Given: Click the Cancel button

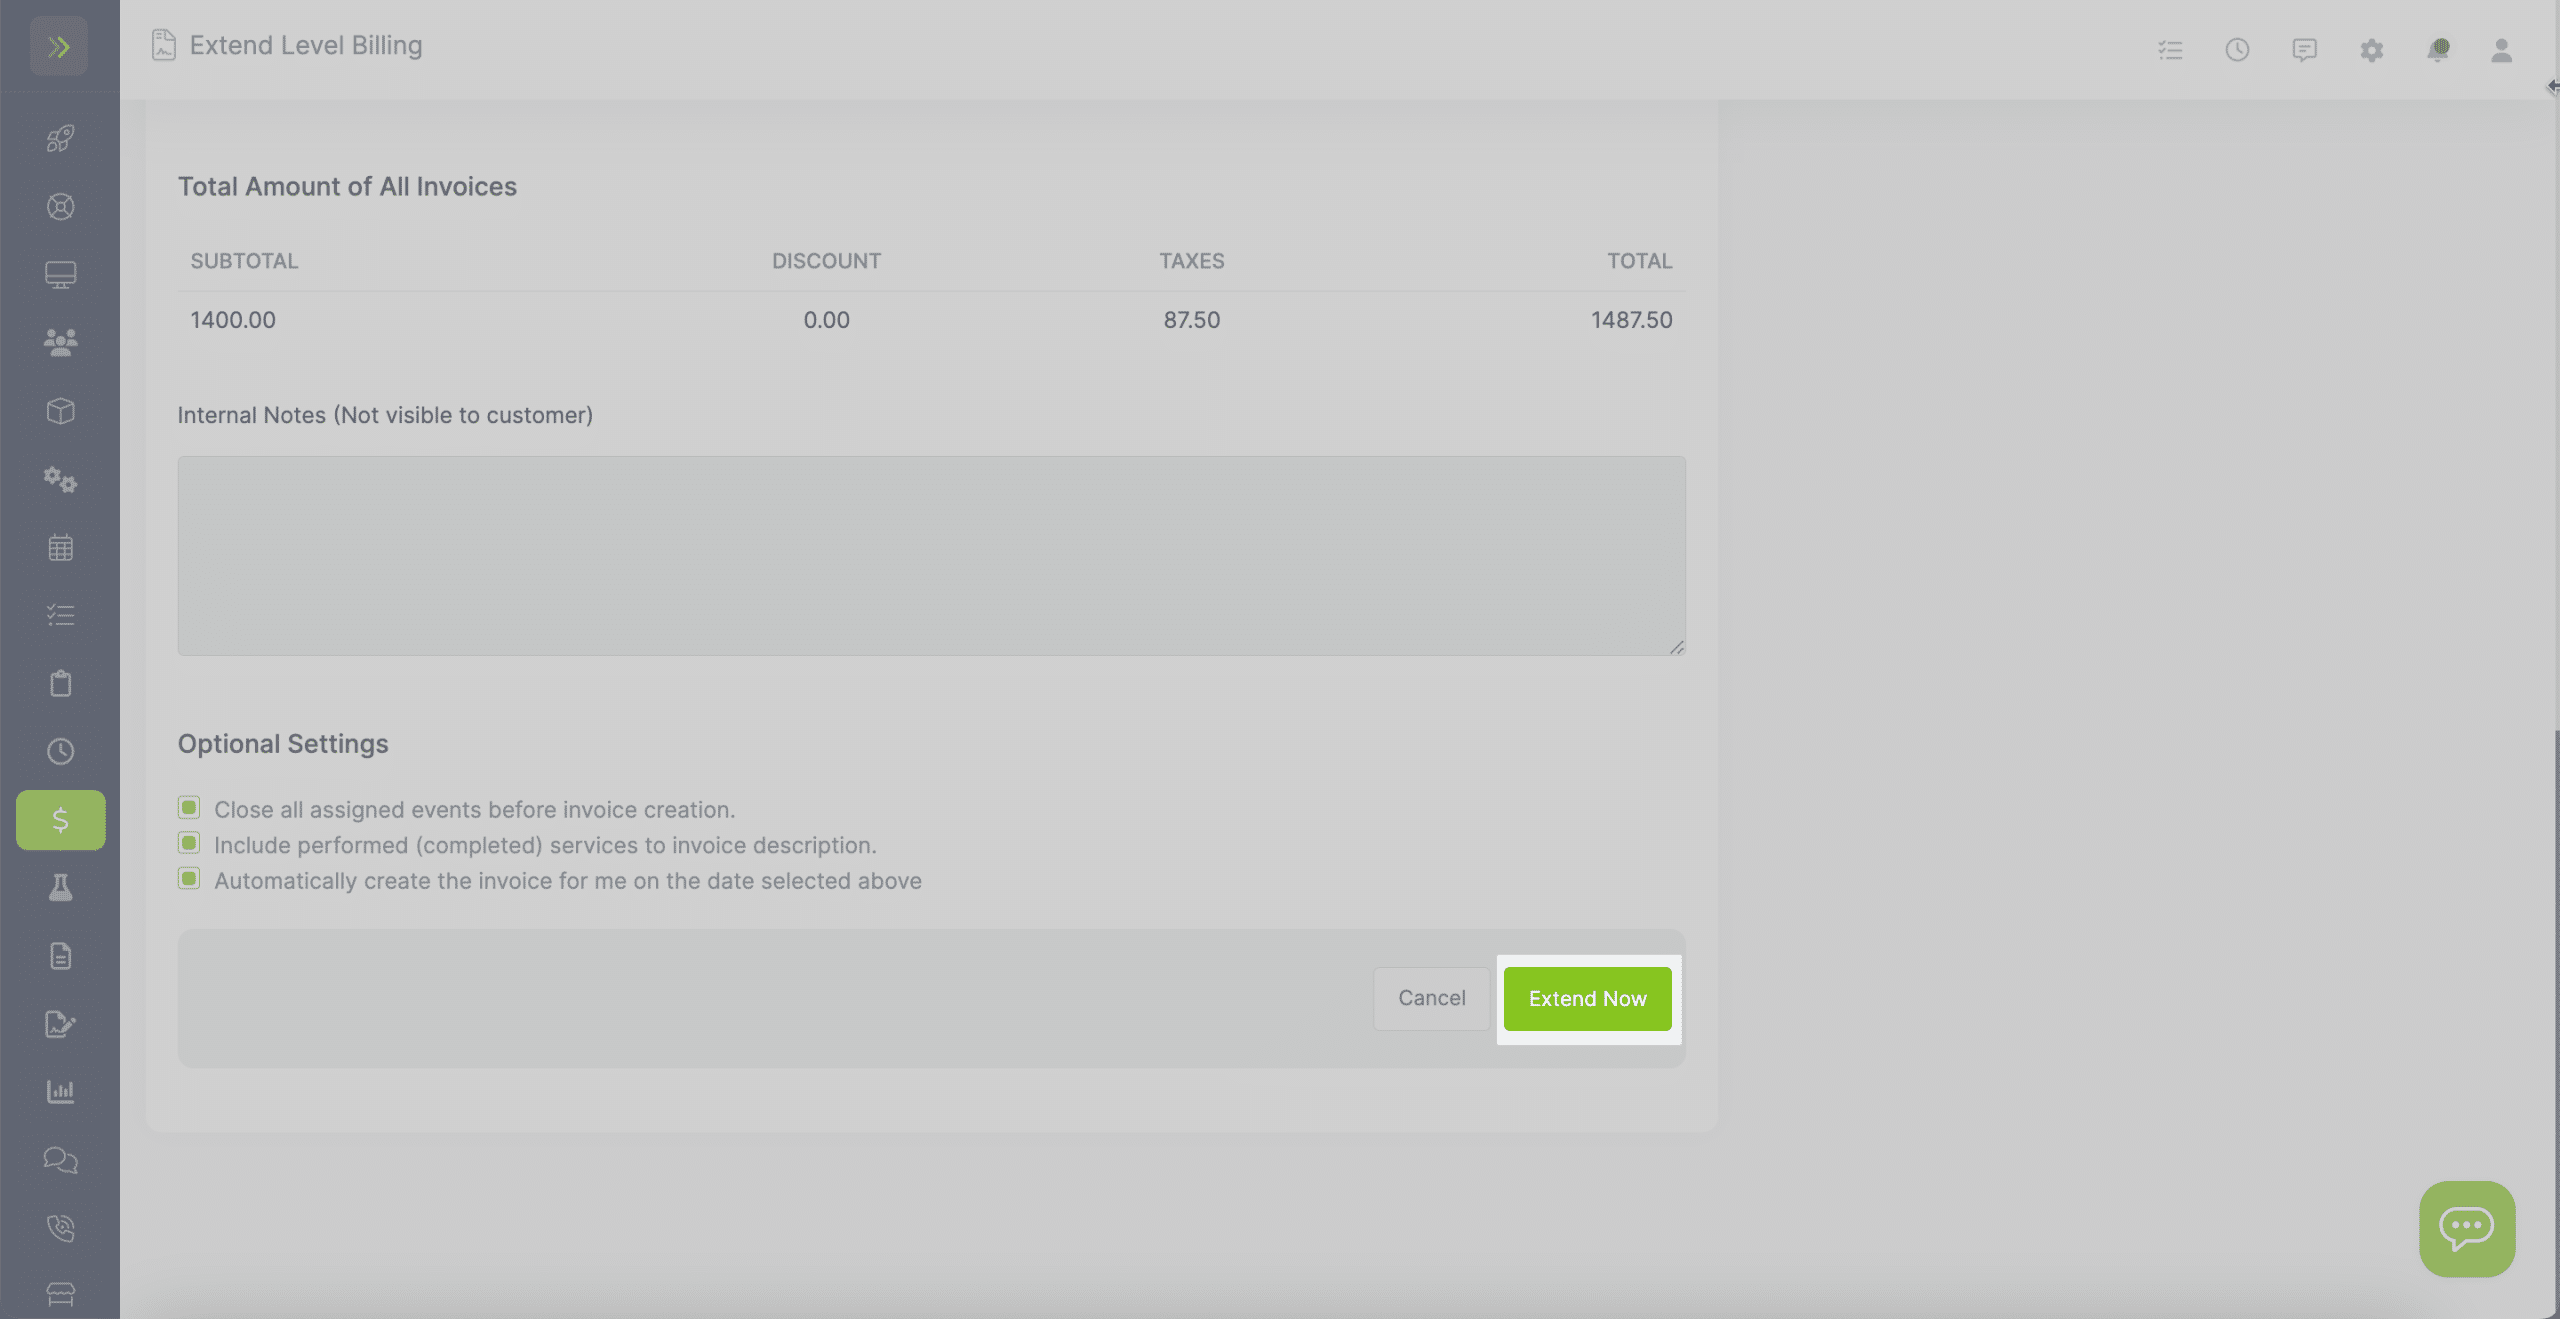Looking at the screenshot, I should click(1431, 998).
